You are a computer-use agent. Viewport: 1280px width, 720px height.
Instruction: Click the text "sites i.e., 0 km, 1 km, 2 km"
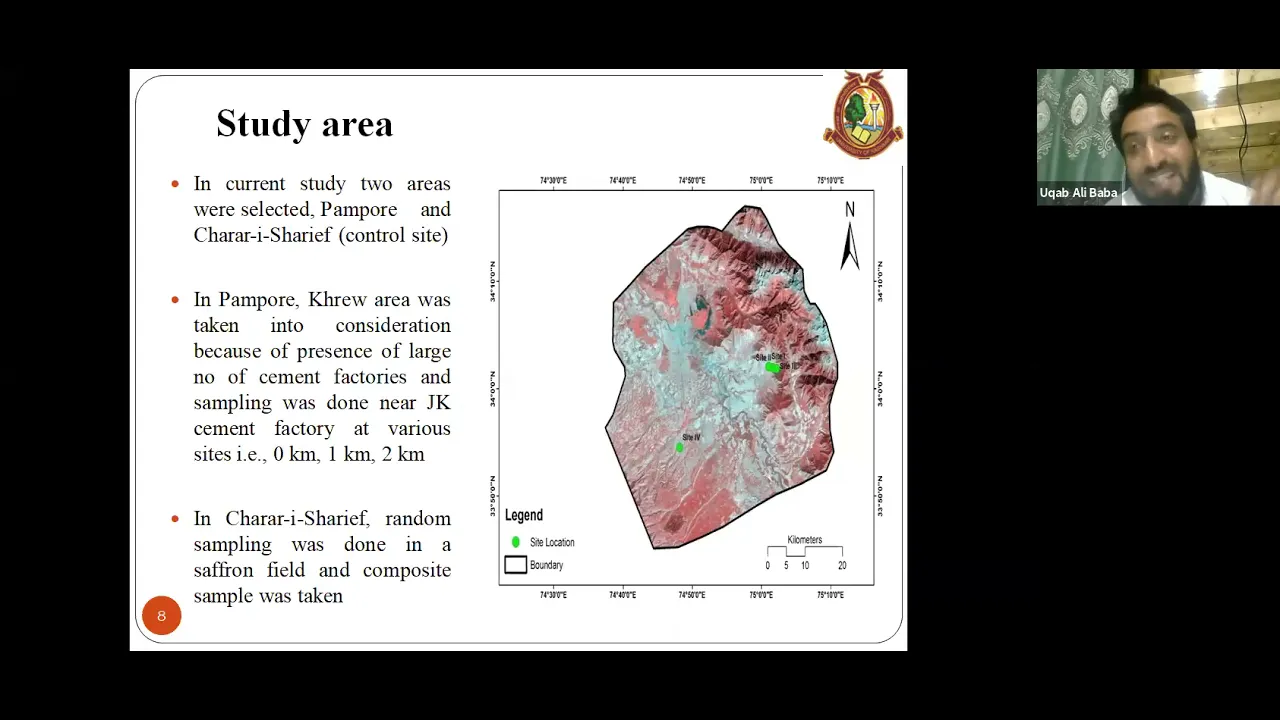[x=309, y=454]
